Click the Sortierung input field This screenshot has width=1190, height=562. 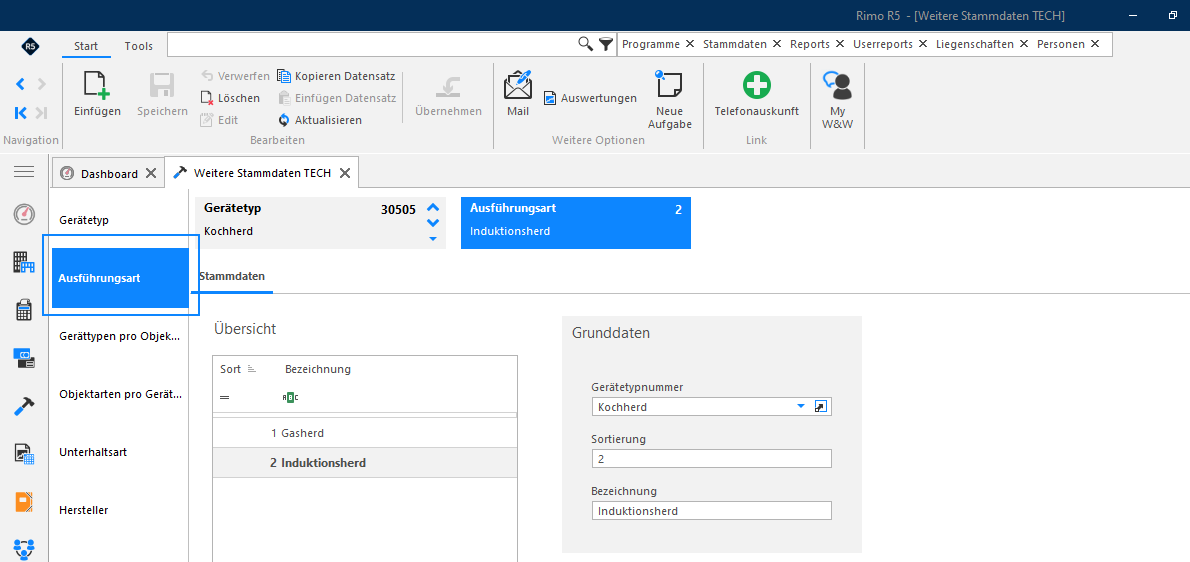[711, 459]
